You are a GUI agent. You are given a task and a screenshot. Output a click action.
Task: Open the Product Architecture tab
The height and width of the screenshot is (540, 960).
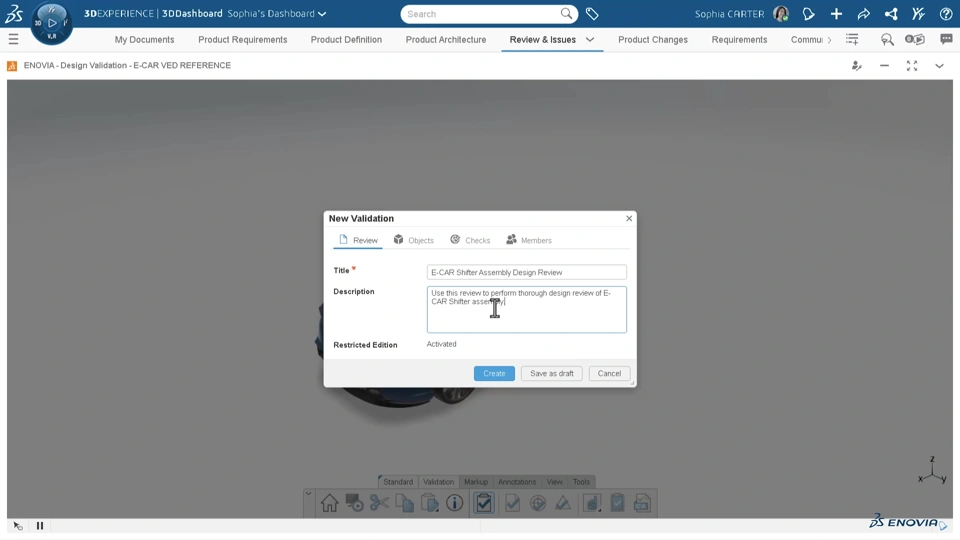coord(446,39)
